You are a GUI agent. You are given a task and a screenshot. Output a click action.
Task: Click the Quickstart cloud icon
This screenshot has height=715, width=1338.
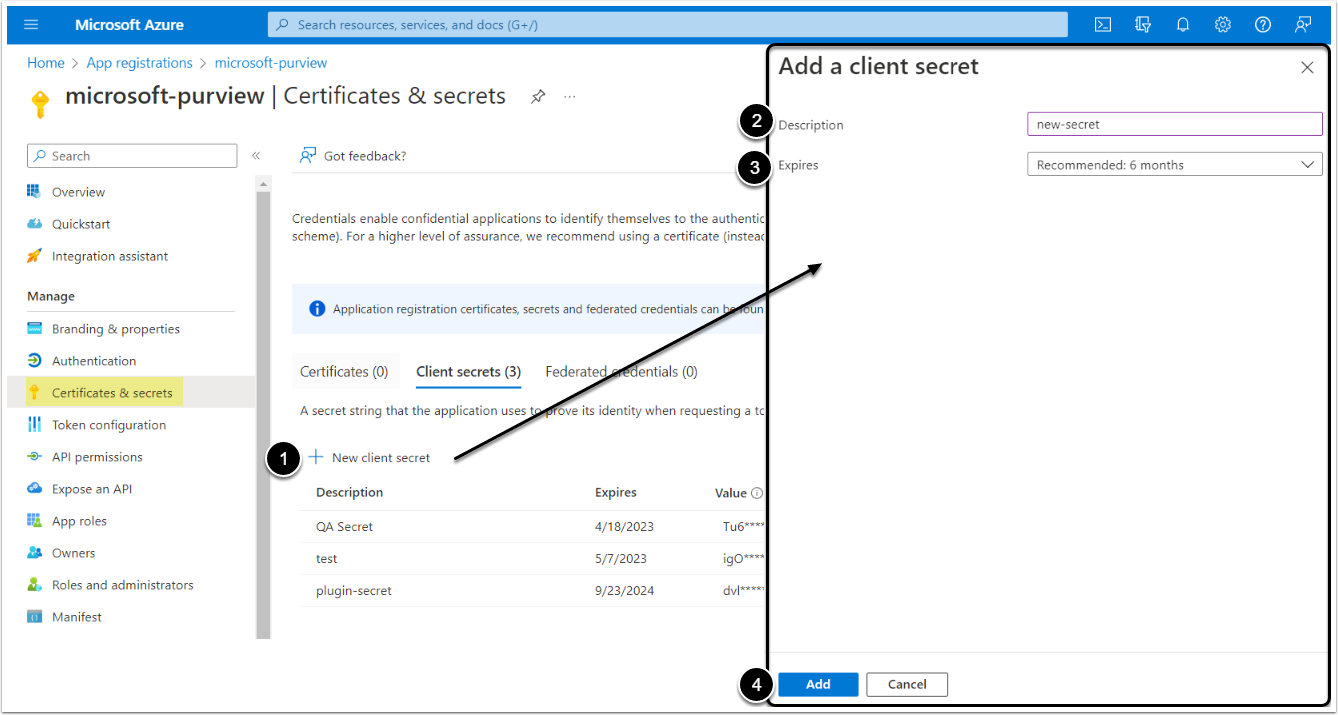click(x=34, y=224)
